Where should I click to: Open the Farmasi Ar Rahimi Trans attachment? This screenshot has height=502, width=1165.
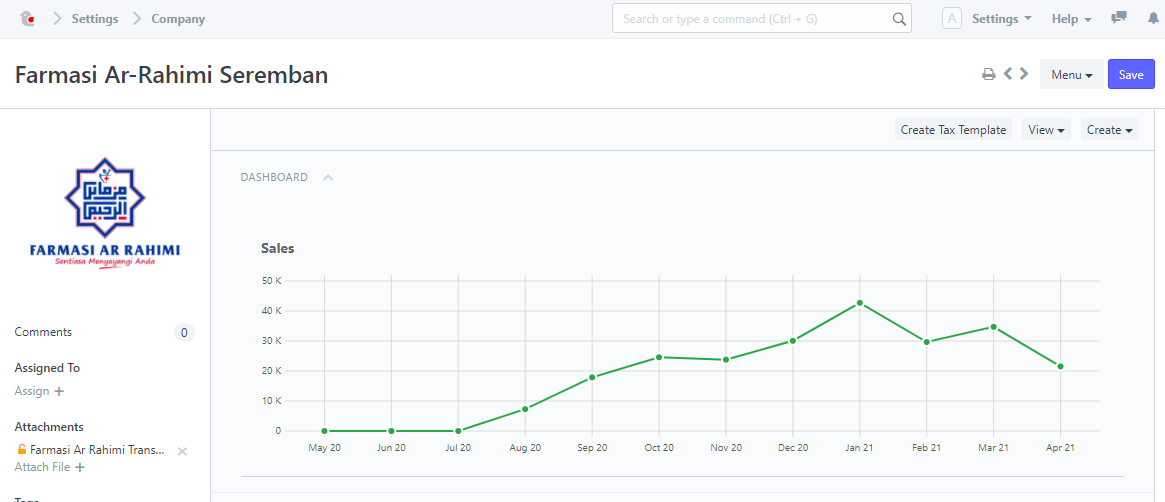point(97,450)
